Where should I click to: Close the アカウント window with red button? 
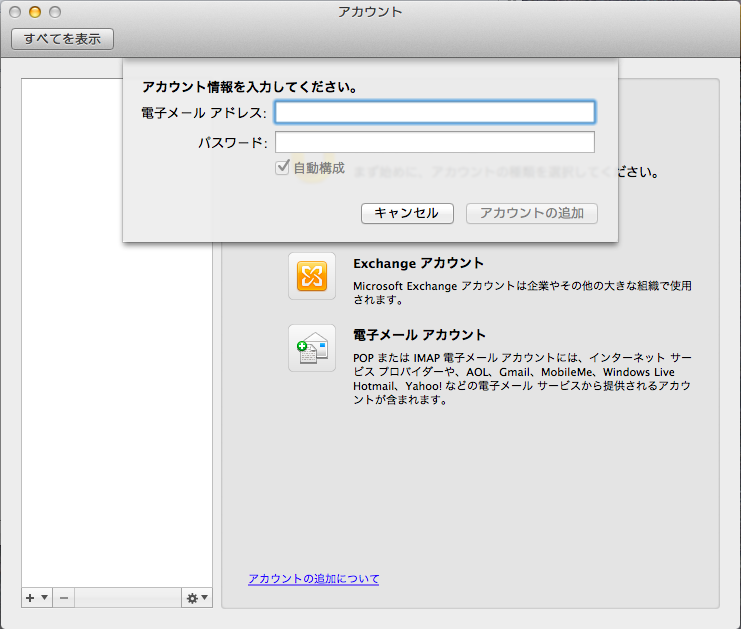tap(15, 12)
